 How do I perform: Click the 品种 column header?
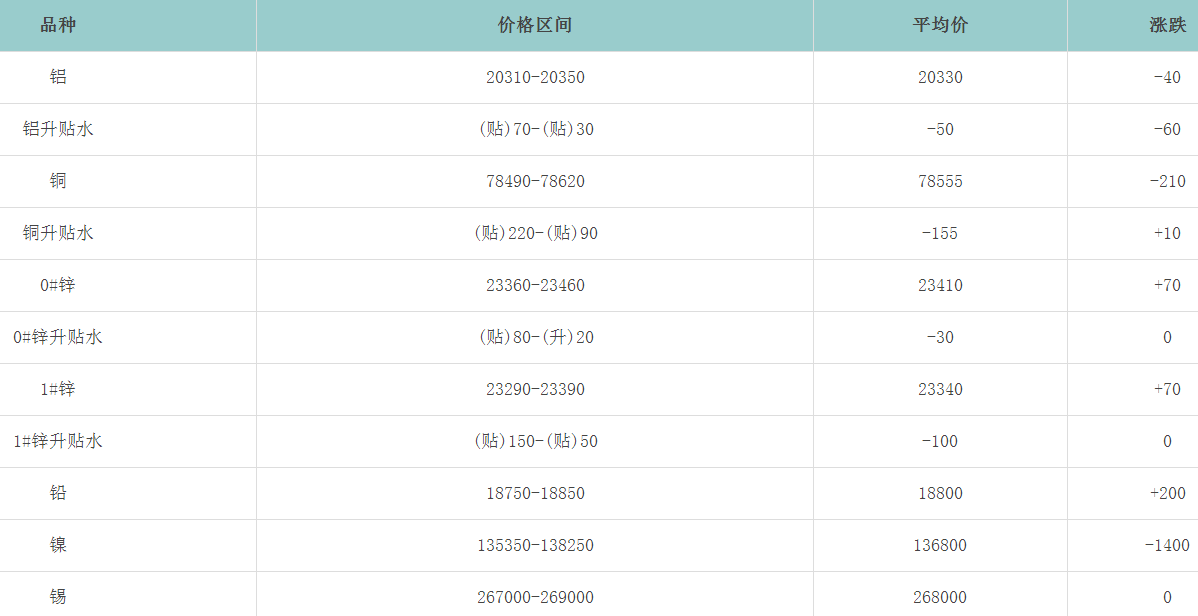(x=58, y=25)
